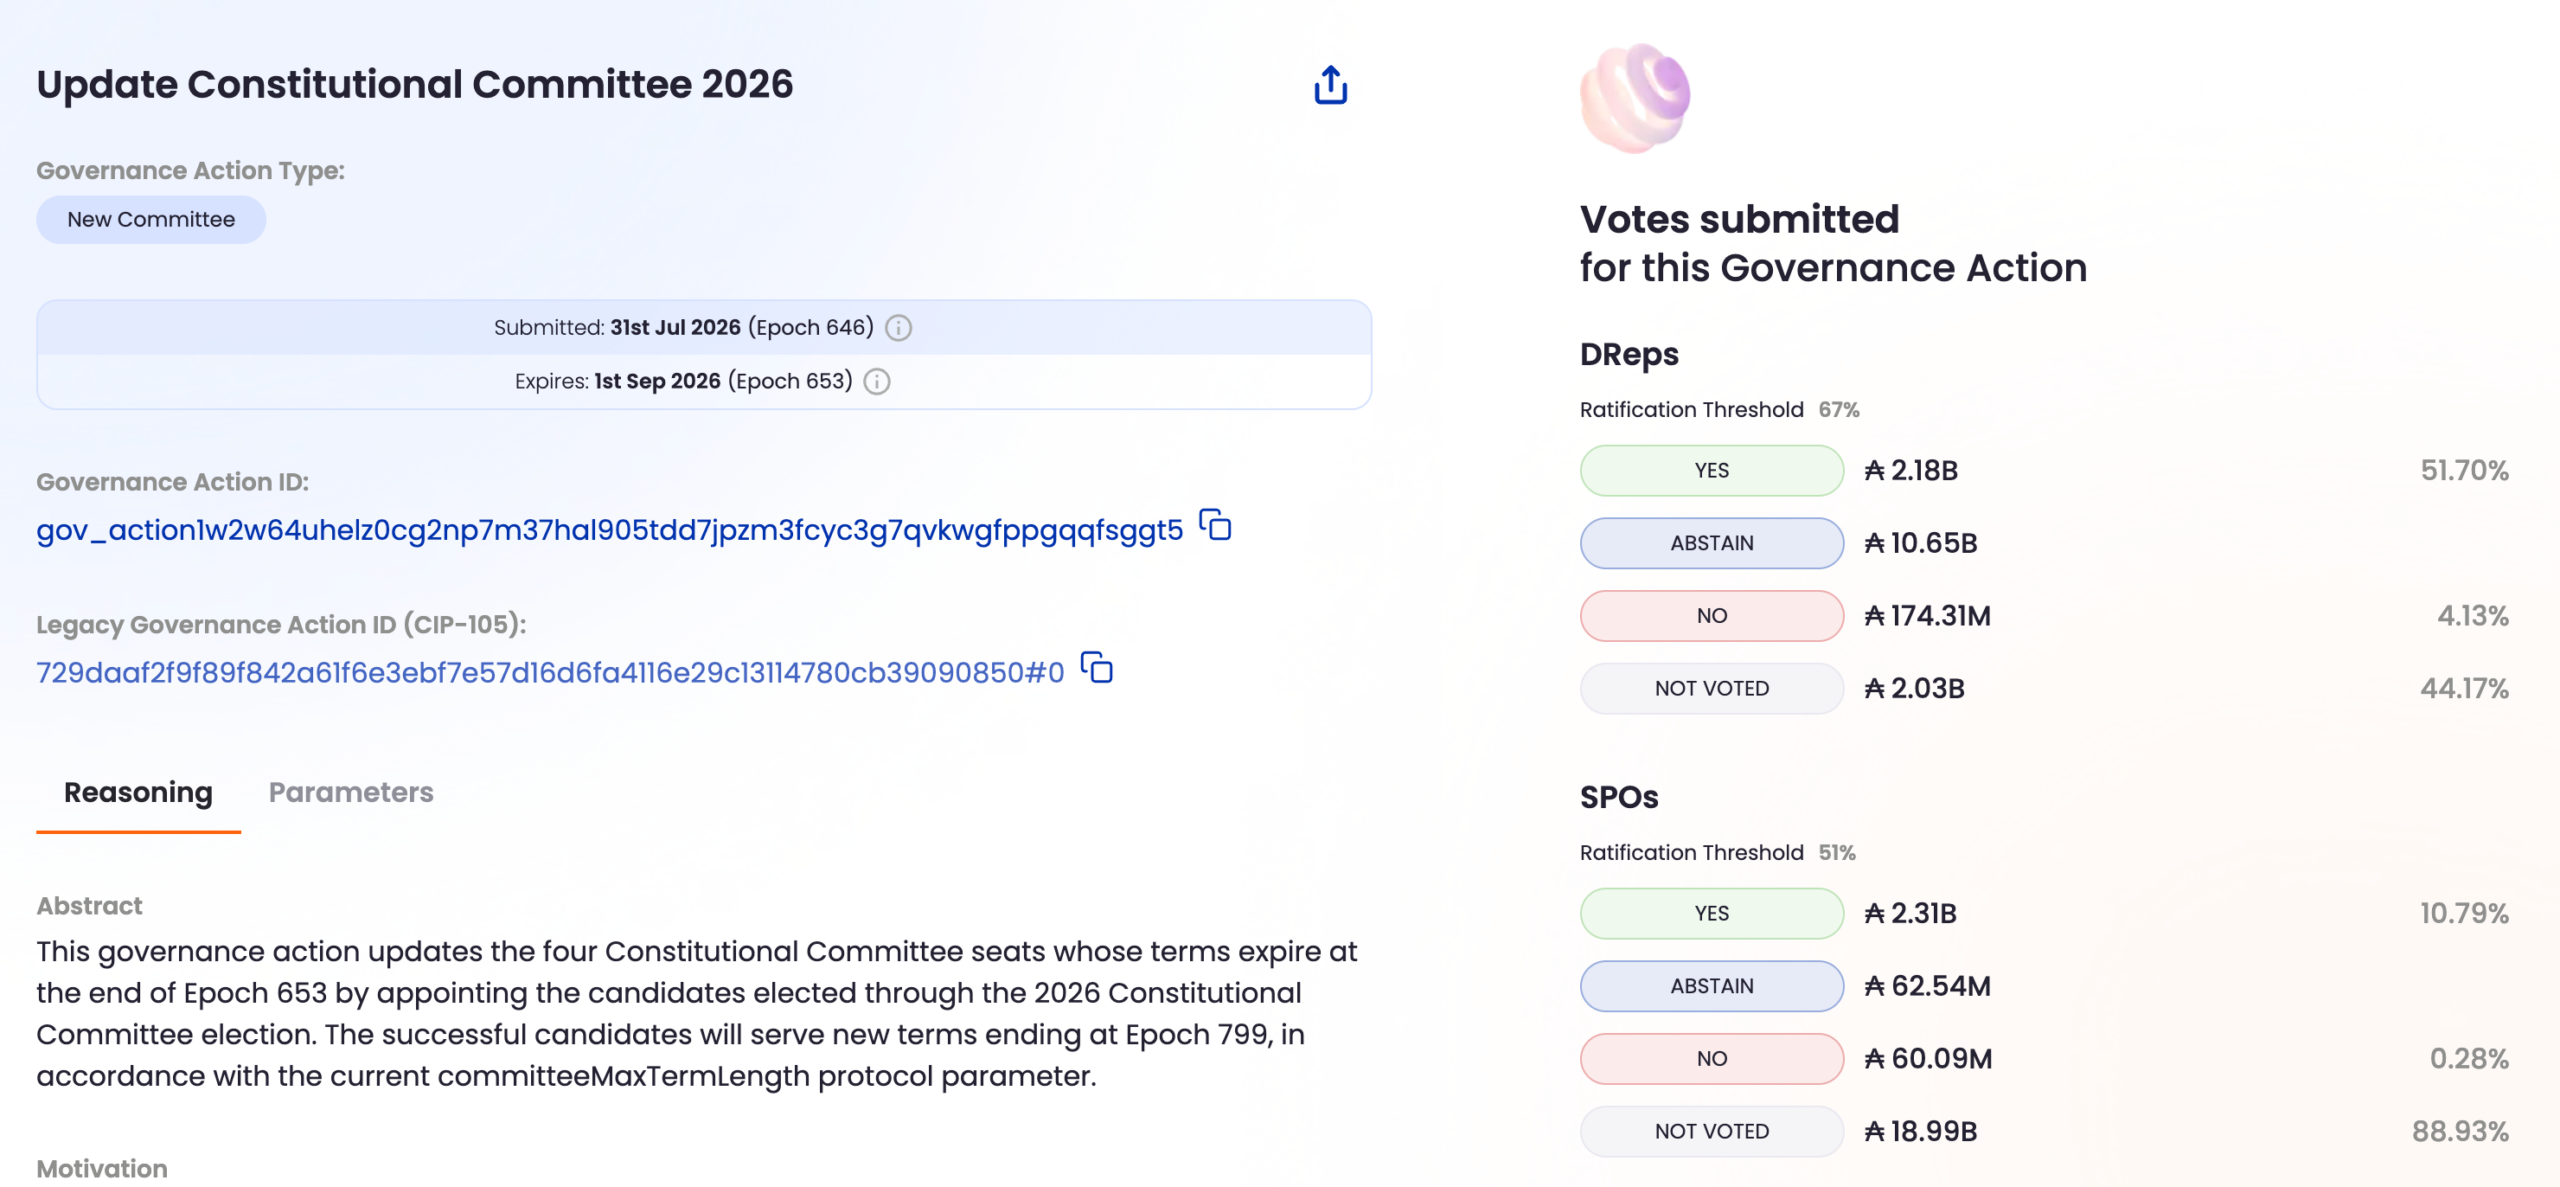Click the SPOs YES vote pill
This screenshot has height=1187, width=2560.
pyautogui.click(x=1711, y=913)
